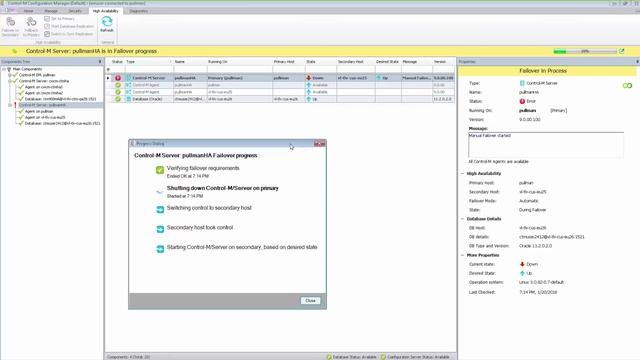Click the Name filter field in grid filter row
Viewport: 640px width, 360px height.
(190, 69)
